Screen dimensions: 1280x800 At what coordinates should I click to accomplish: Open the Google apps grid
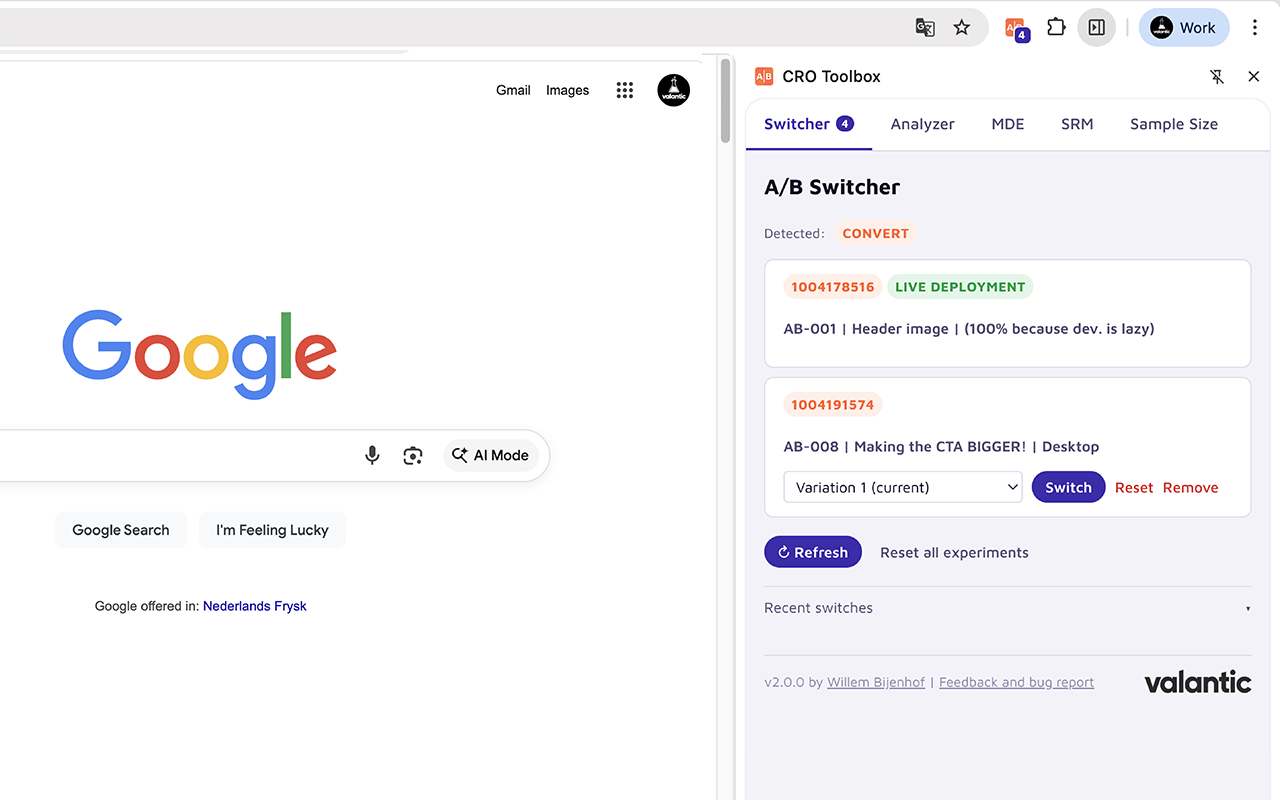[625, 90]
